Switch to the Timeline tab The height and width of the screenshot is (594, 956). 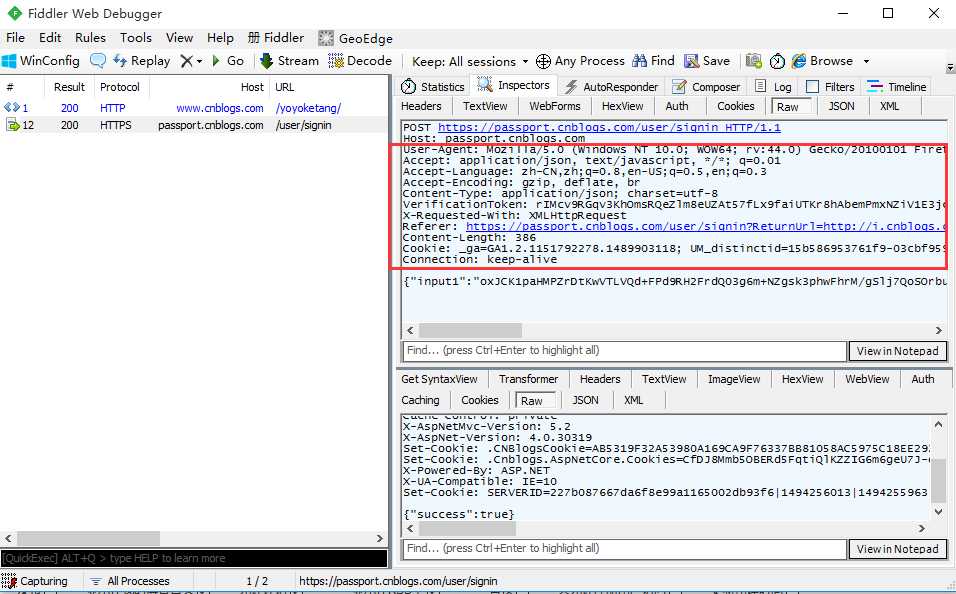tap(897, 87)
